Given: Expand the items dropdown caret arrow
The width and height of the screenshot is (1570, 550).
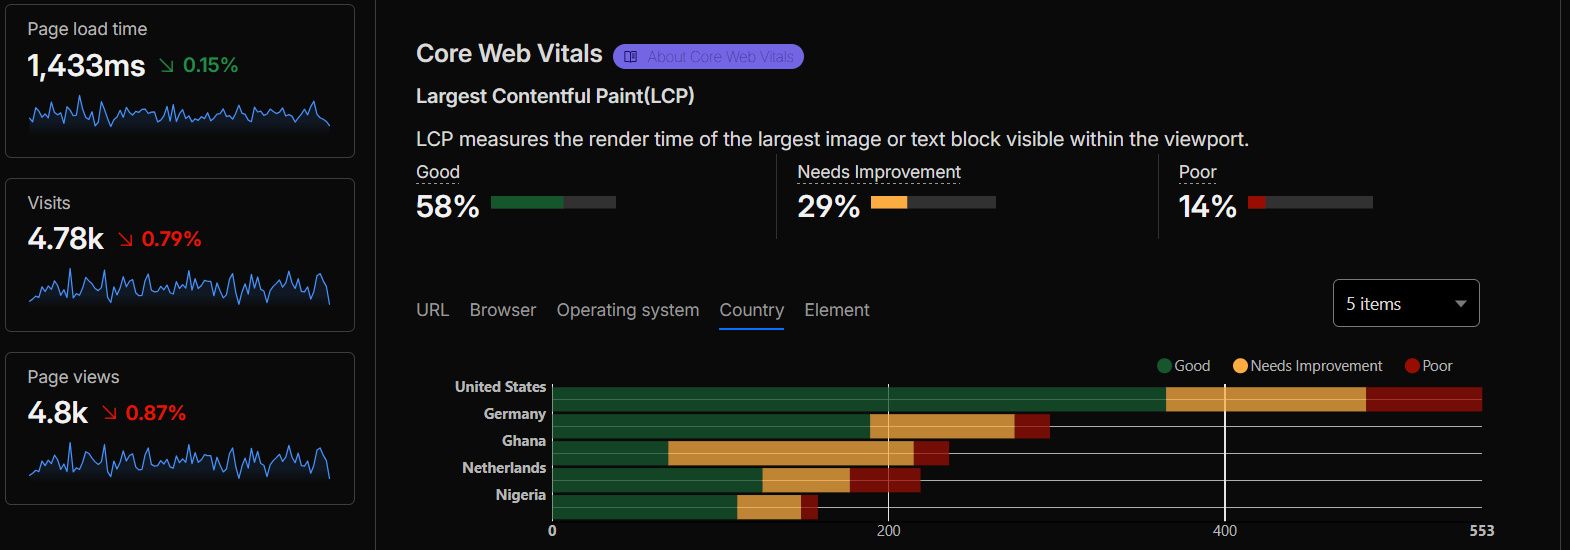Looking at the screenshot, I should (x=1461, y=304).
